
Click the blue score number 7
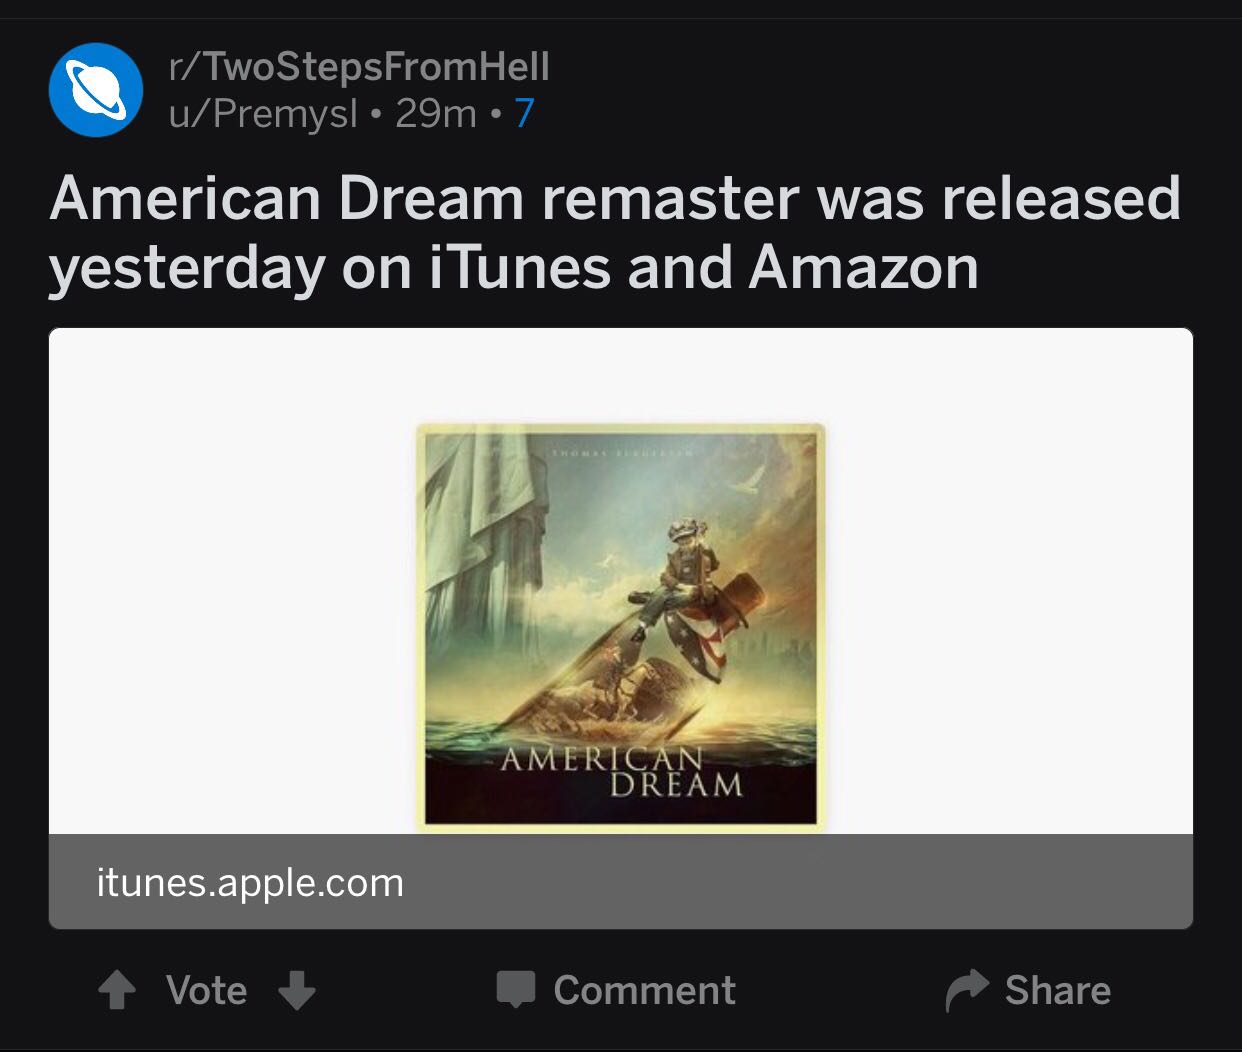pos(524,114)
